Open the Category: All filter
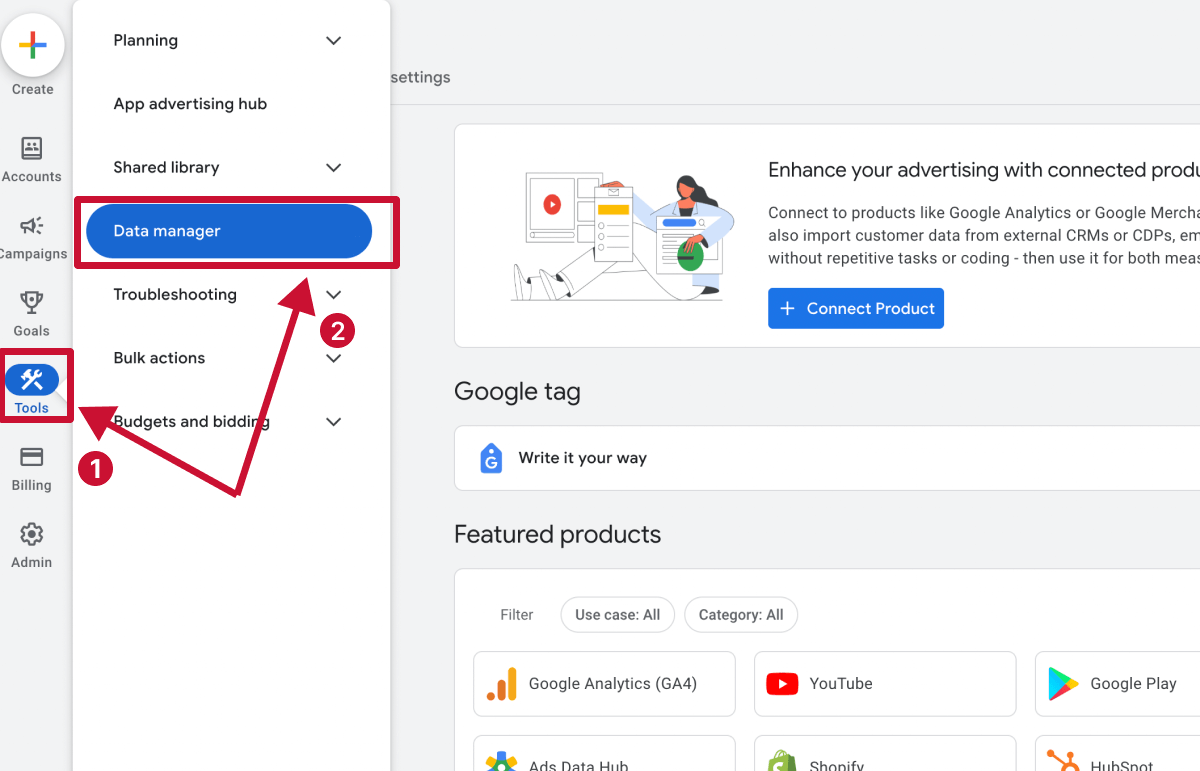1200x771 pixels. coord(741,615)
